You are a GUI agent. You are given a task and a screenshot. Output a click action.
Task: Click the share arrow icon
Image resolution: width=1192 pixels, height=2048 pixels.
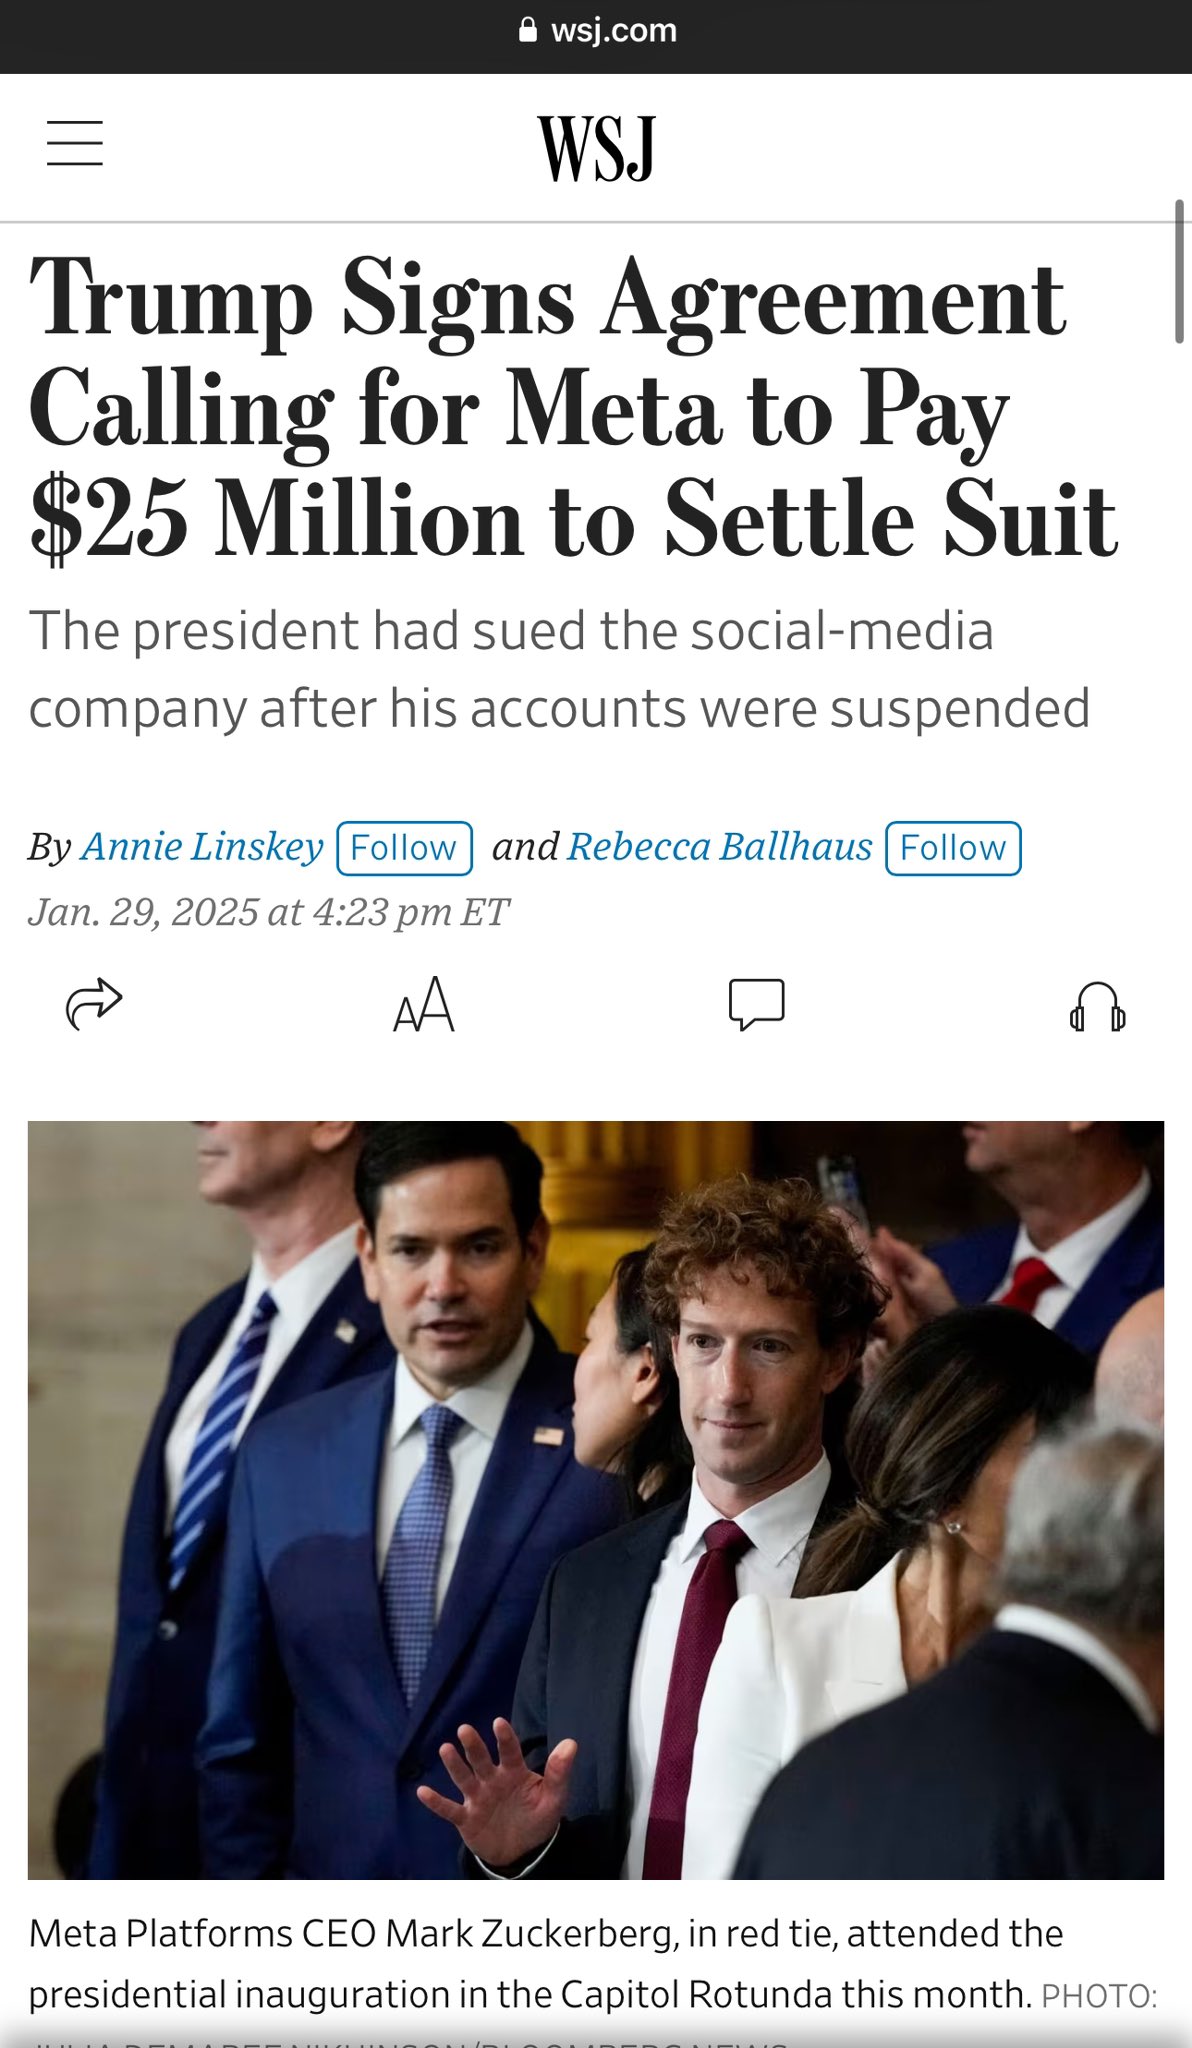tap(93, 1003)
